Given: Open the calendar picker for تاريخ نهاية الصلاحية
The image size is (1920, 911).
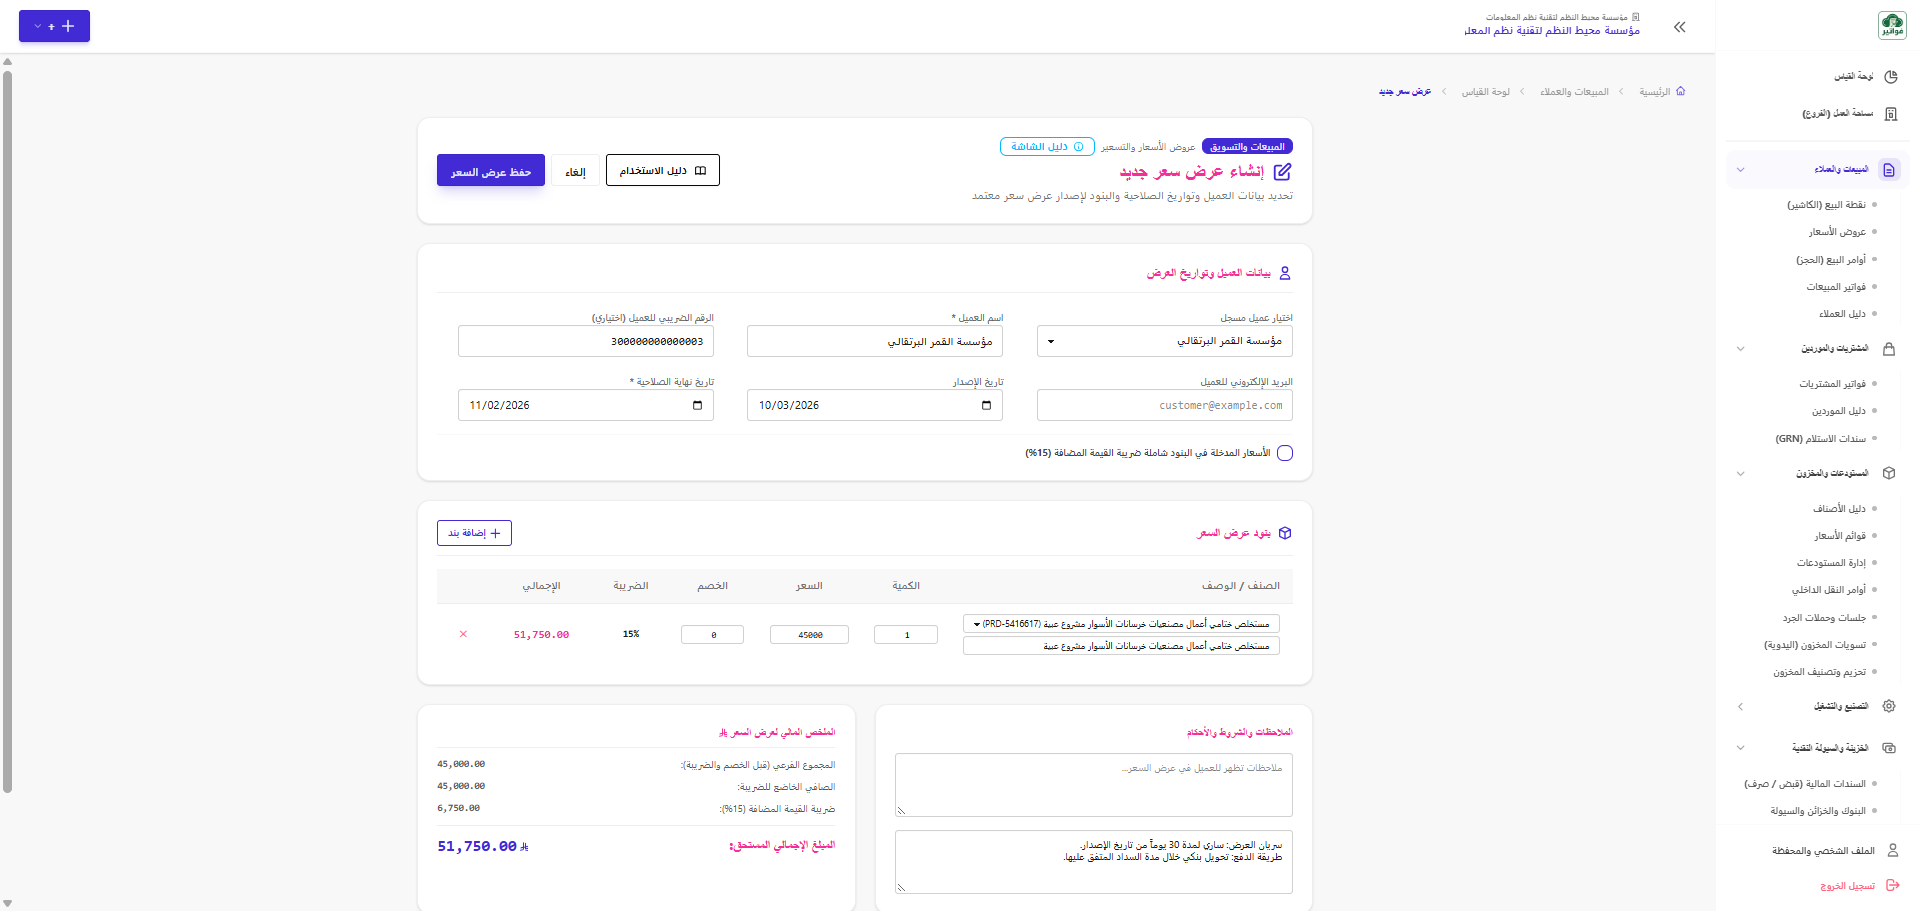Looking at the screenshot, I should [x=697, y=405].
